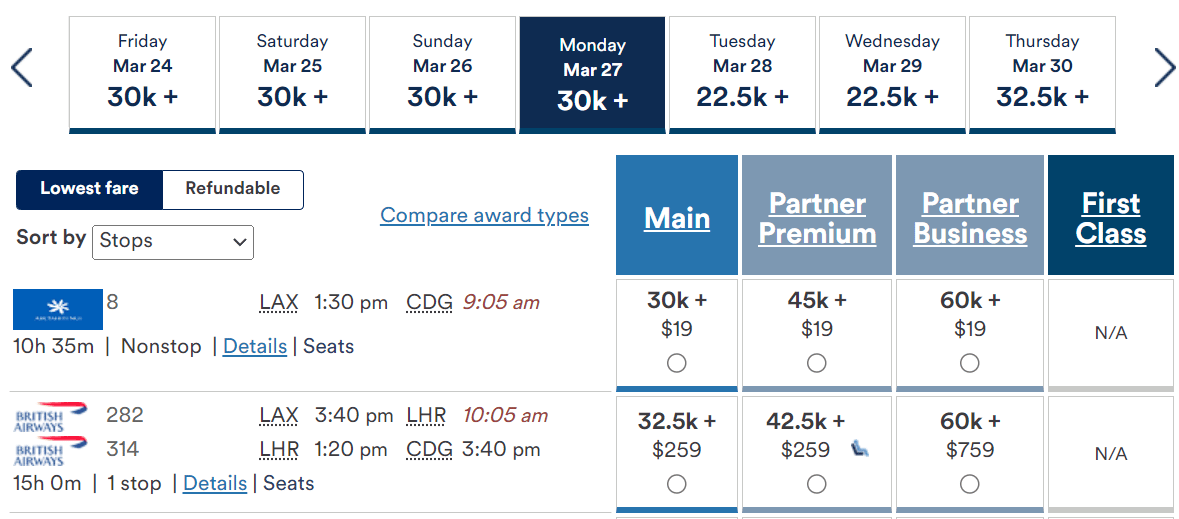Open the Sort by Stops dropdown
The height and width of the screenshot is (519, 1179).
173,242
